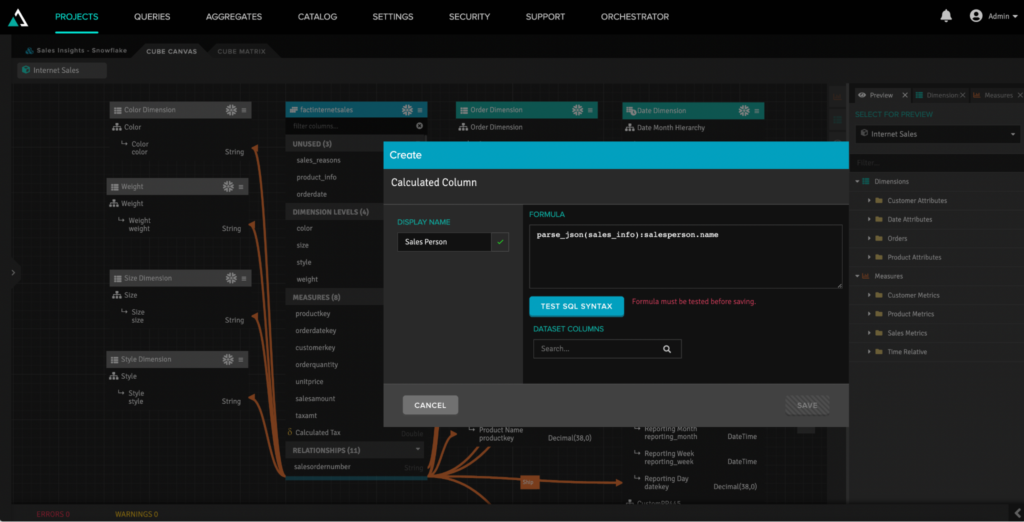The width and height of the screenshot is (1024, 522).
Task: Click the search magnifier in Dataset Columns
Action: pyautogui.click(x=667, y=349)
